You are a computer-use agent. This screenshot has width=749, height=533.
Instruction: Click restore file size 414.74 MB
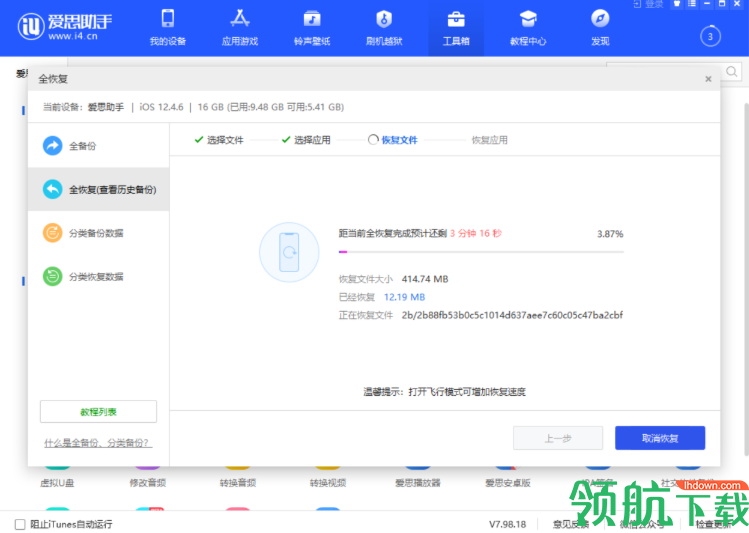pos(425,279)
